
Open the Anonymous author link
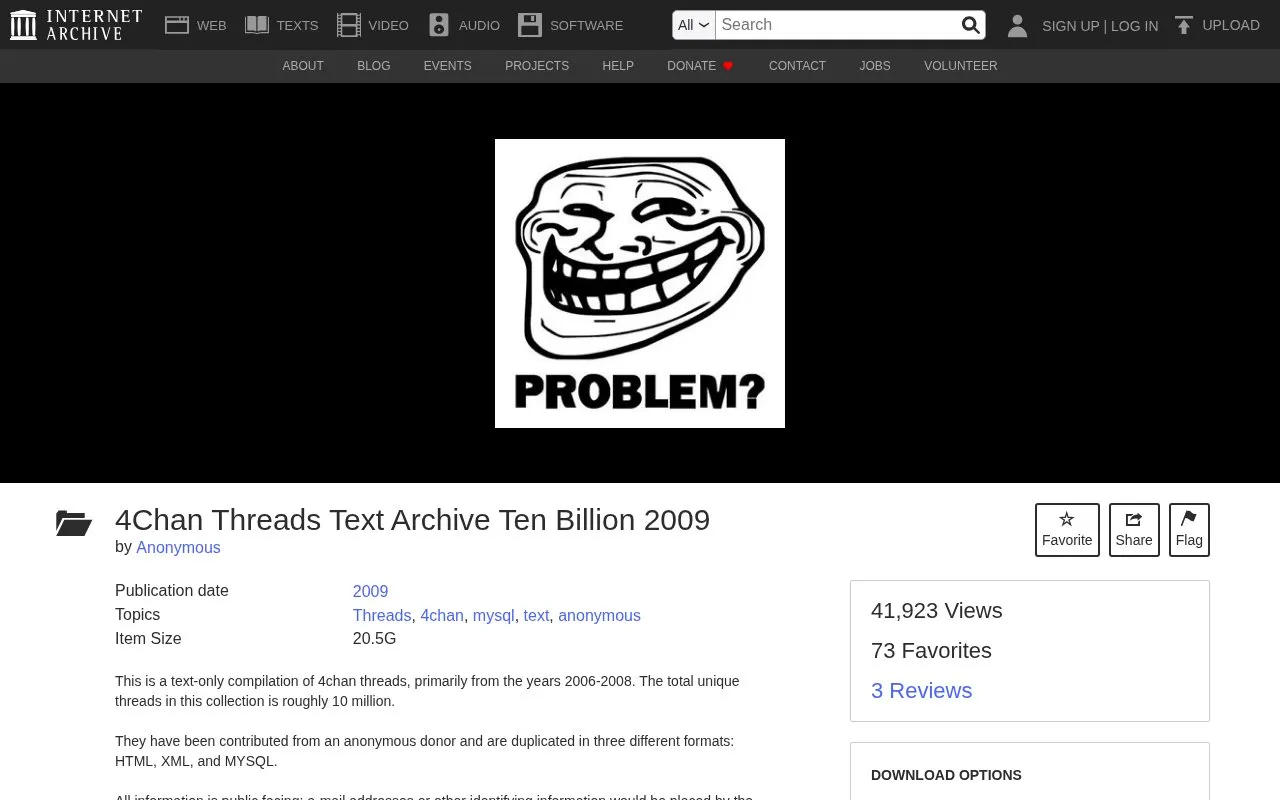pos(178,547)
